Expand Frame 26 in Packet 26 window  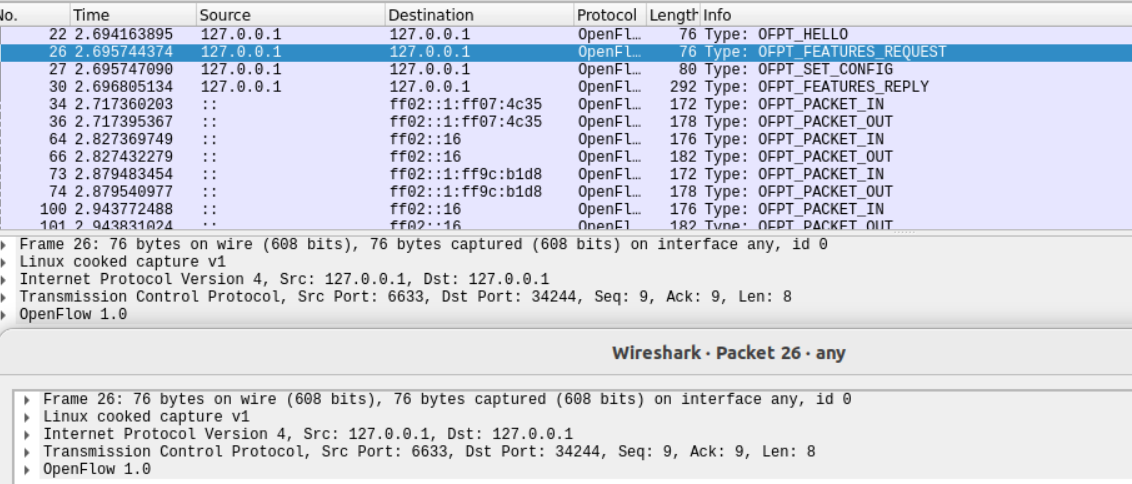33,400
